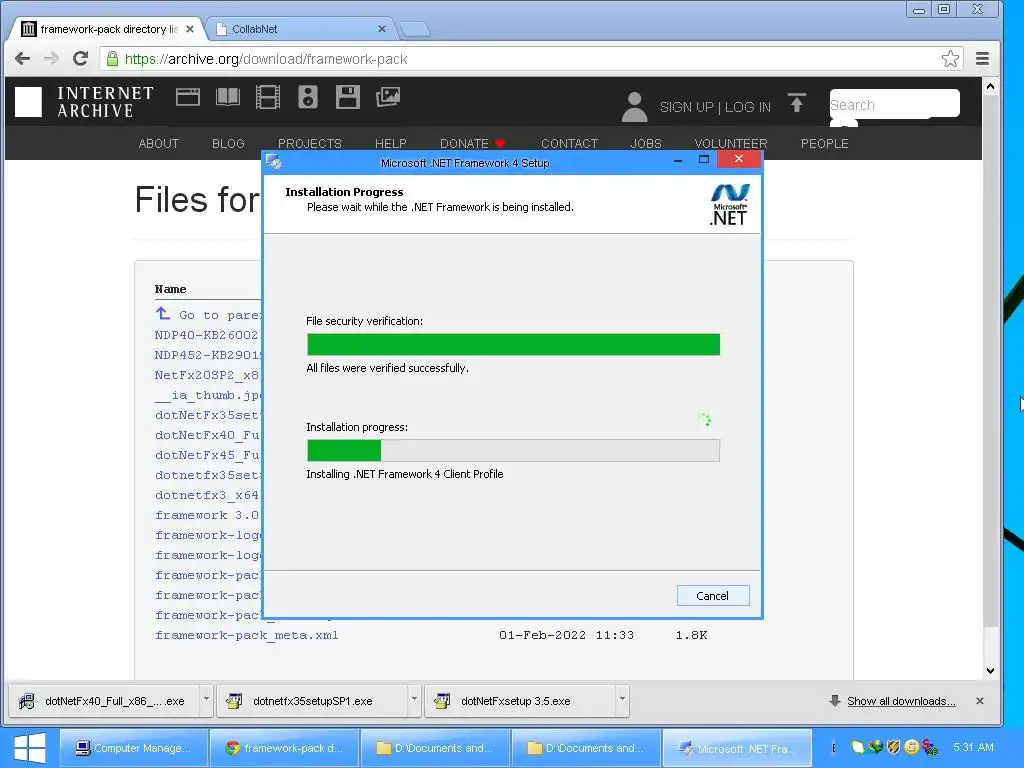Switch to the framework-pack directory tab
The width and height of the screenshot is (1024, 768).
[108, 29]
